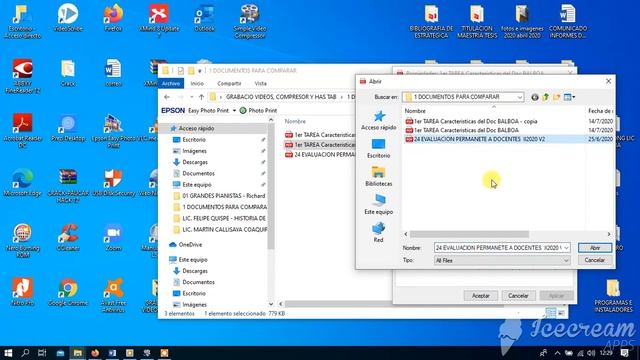Image resolution: width=640 pixels, height=360 pixels.
Task: Expand the 'Buscar en' folder dropdown
Action: pos(520,97)
